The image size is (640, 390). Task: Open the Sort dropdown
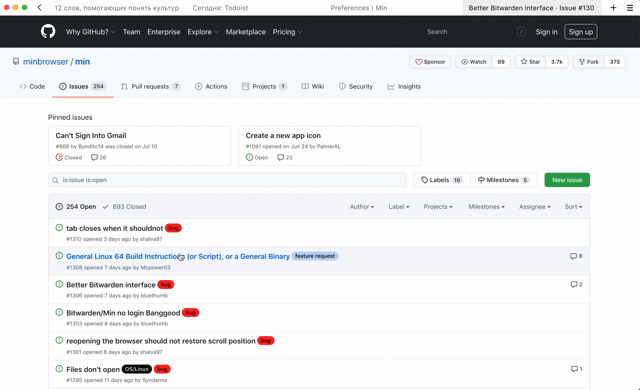pos(573,207)
